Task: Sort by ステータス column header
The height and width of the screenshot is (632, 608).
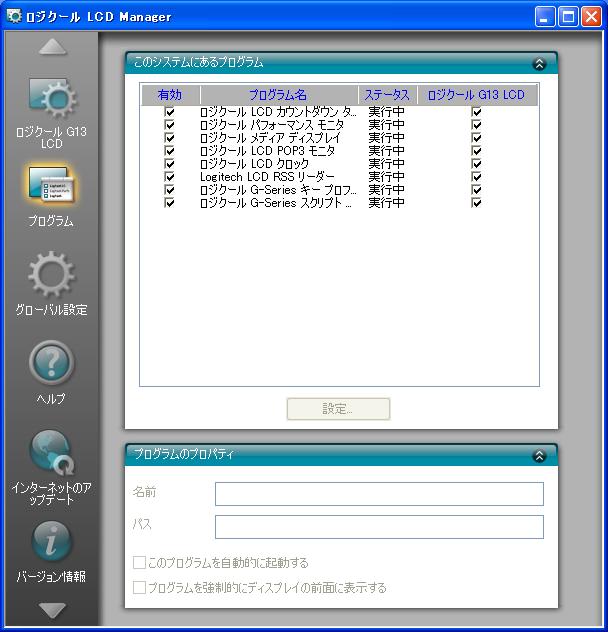Action: [x=387, y=95]
